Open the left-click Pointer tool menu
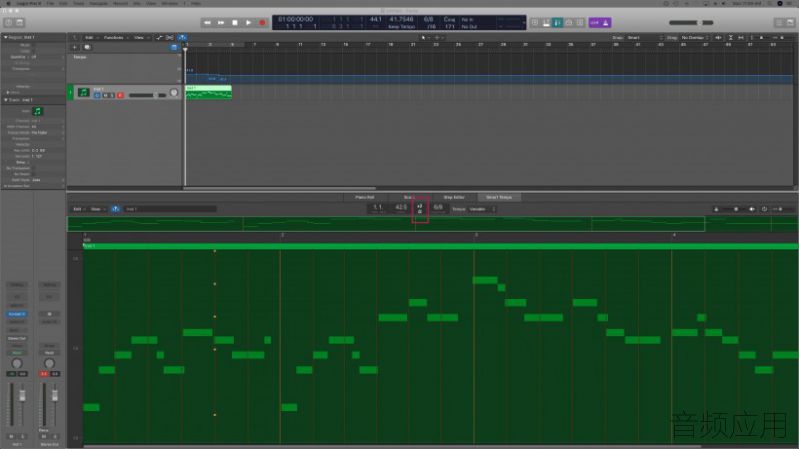The width and height of the screenshot is (799, 449). pyautogui.click(x=424, y=38)
